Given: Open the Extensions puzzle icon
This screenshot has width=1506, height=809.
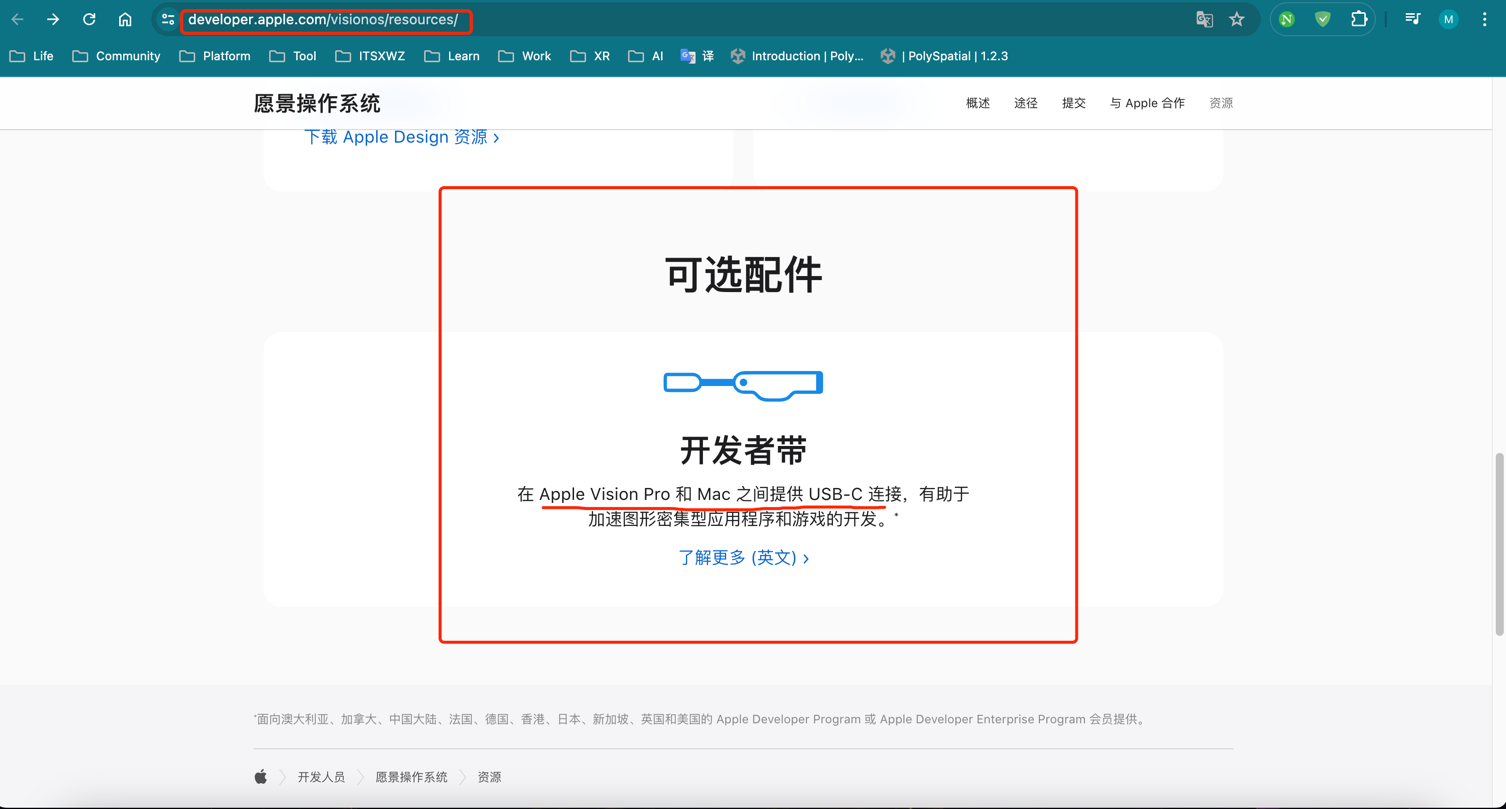Looking at the screenshot, I should [x=1358, y=20].
